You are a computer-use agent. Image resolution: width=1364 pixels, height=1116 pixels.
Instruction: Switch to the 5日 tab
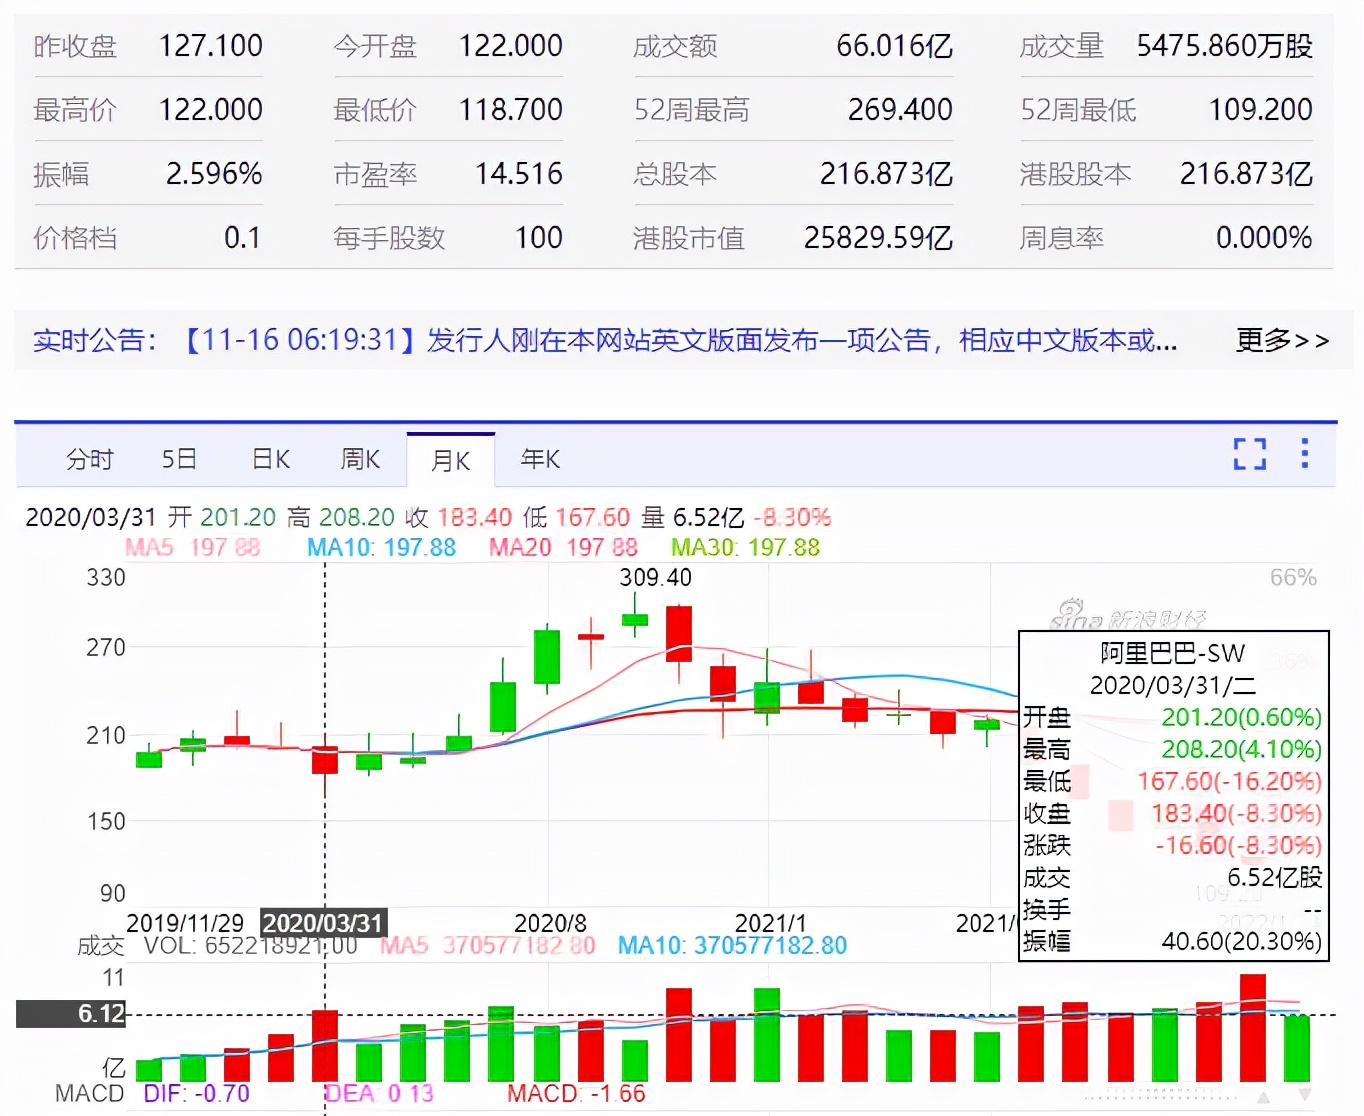coord(179,459)
